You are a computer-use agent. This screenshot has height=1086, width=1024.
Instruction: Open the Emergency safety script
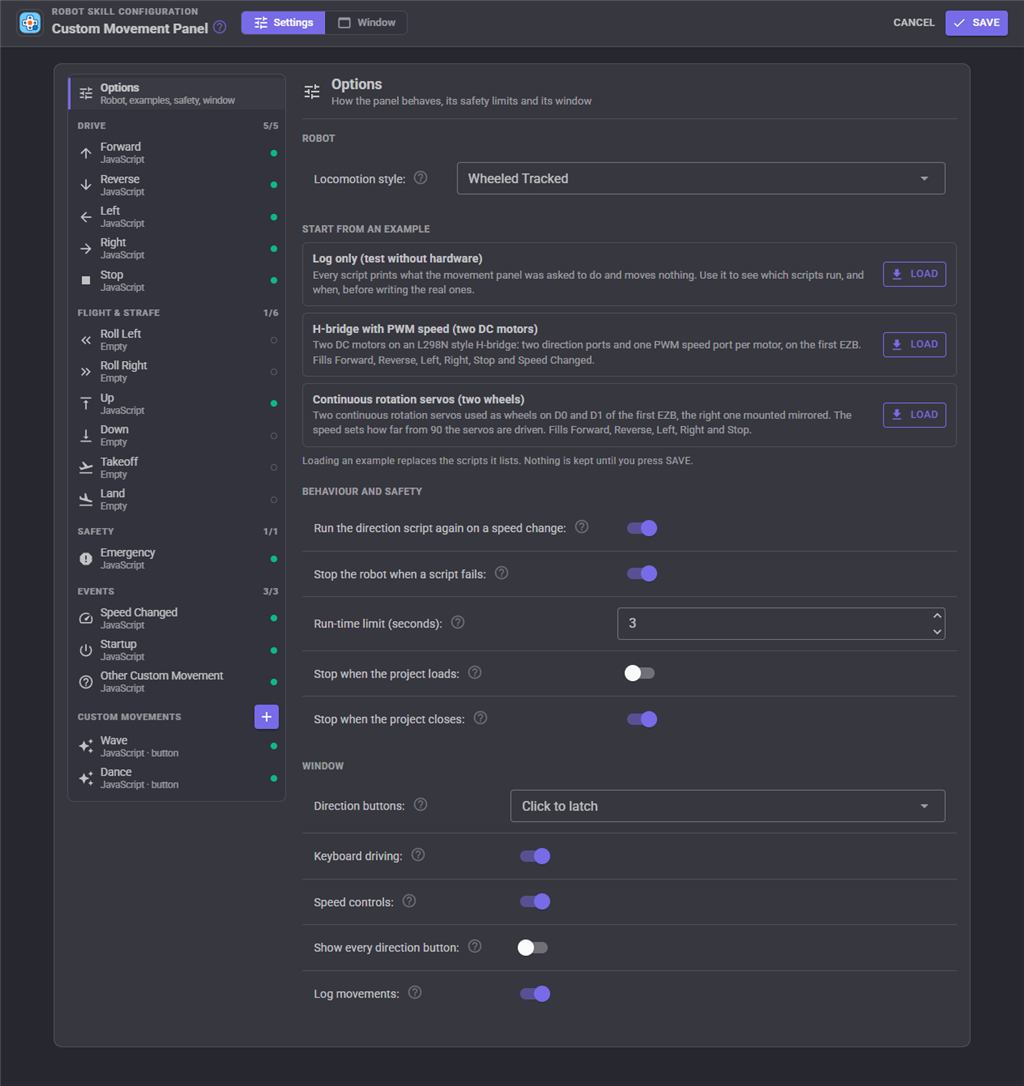point(177,558)
